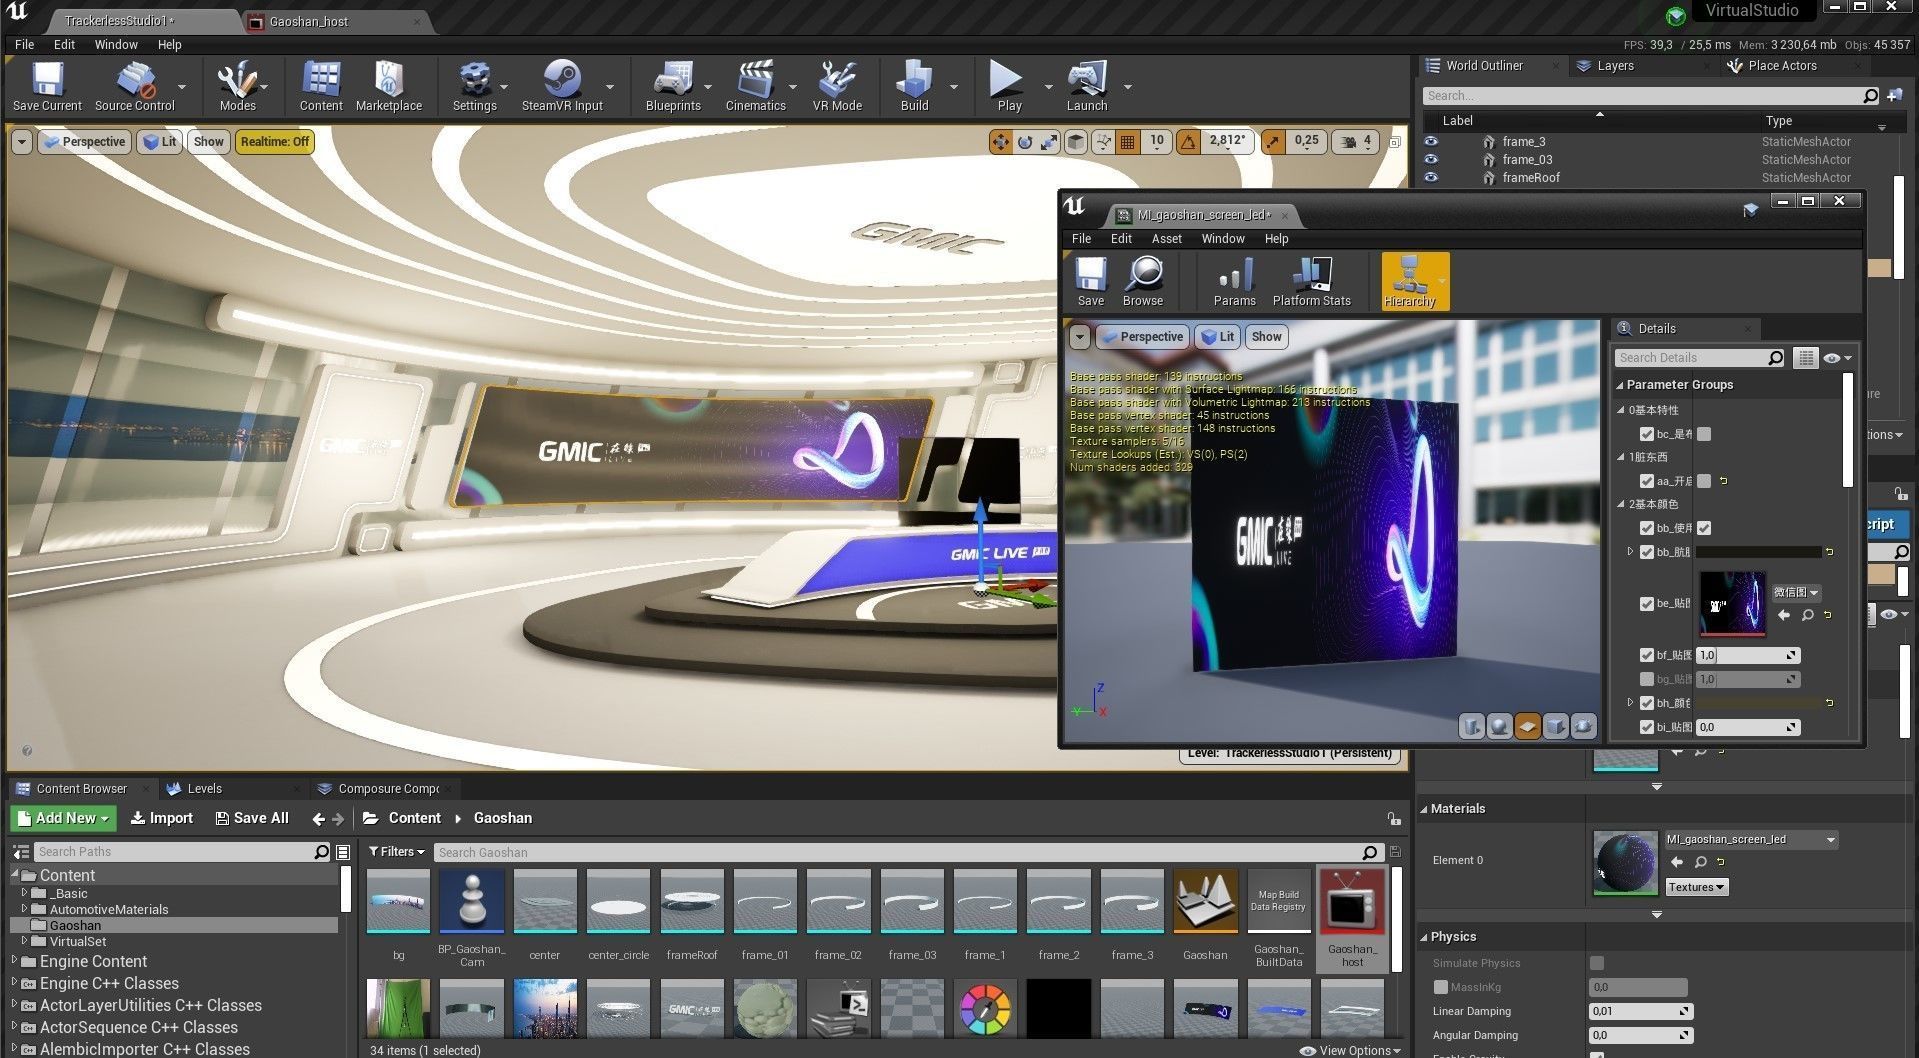Open the MI_gaoshan_screen_led material dropdown
This screenshot has height=1058, width=1919.
tap(1750, 840)
